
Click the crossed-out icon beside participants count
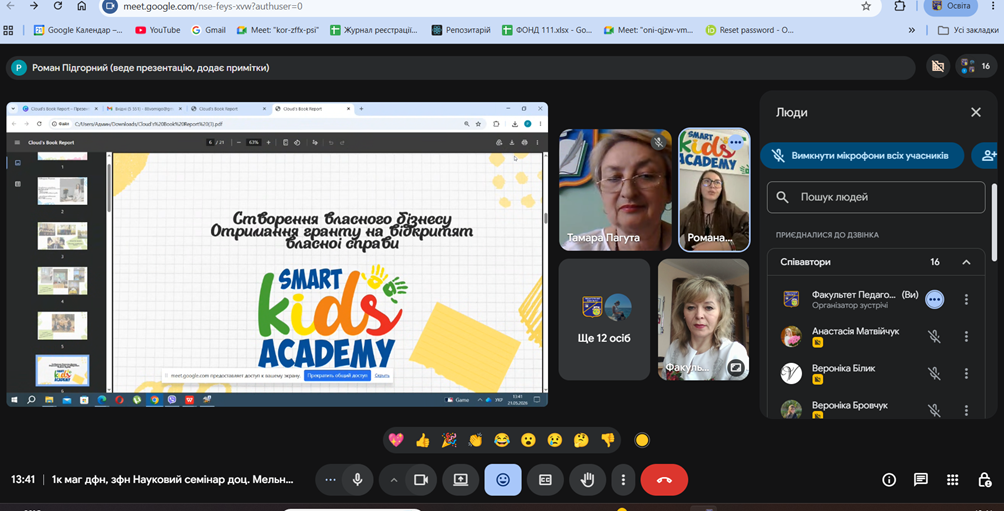click(938, 66)
